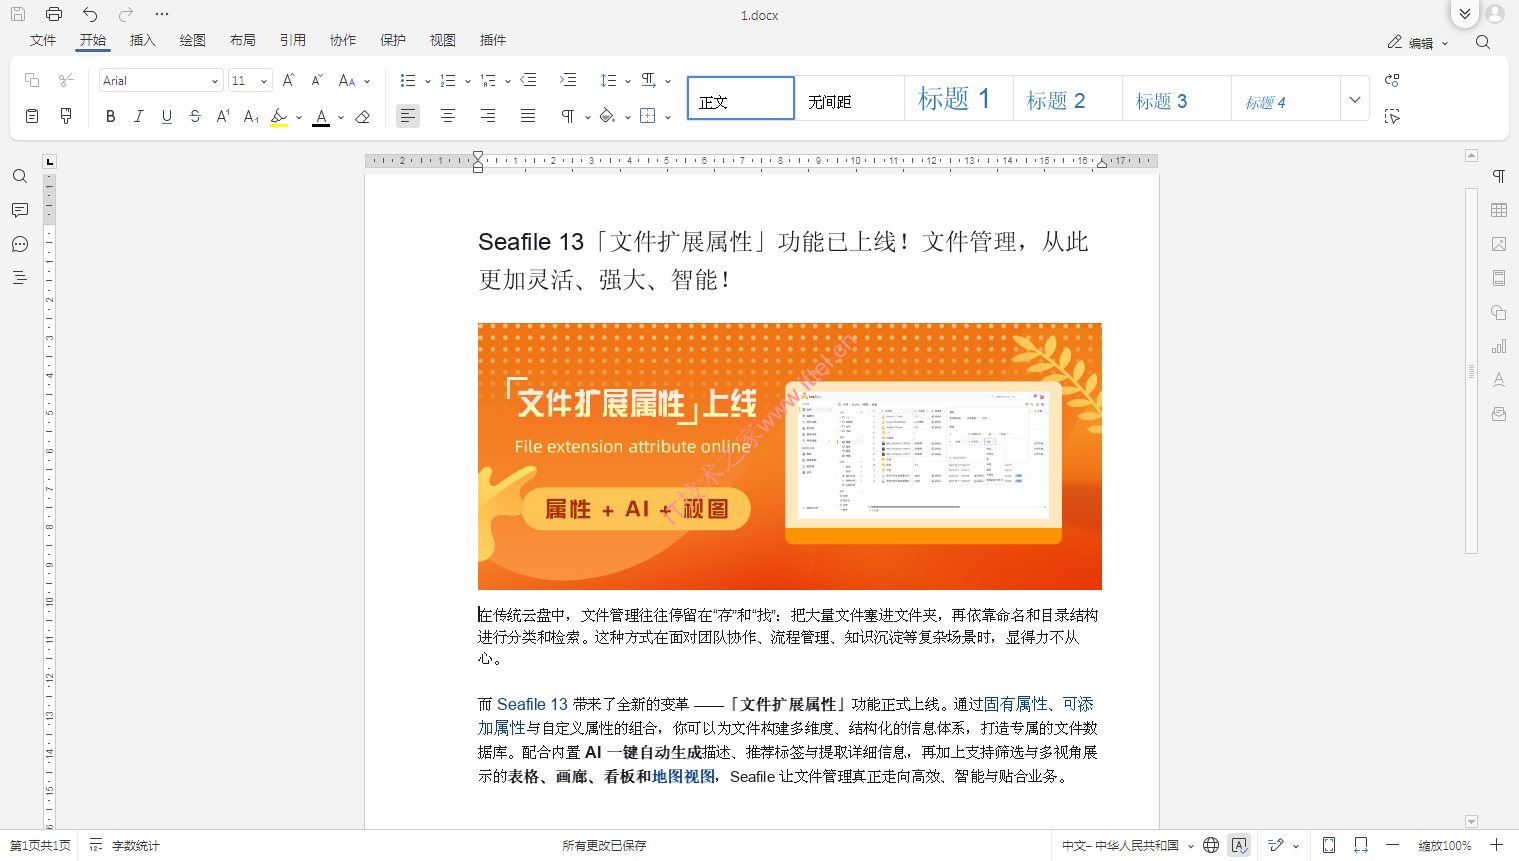Click the zoom in plus button
The height and width of the screenshot is (861, 1519).
(1496, 845)
